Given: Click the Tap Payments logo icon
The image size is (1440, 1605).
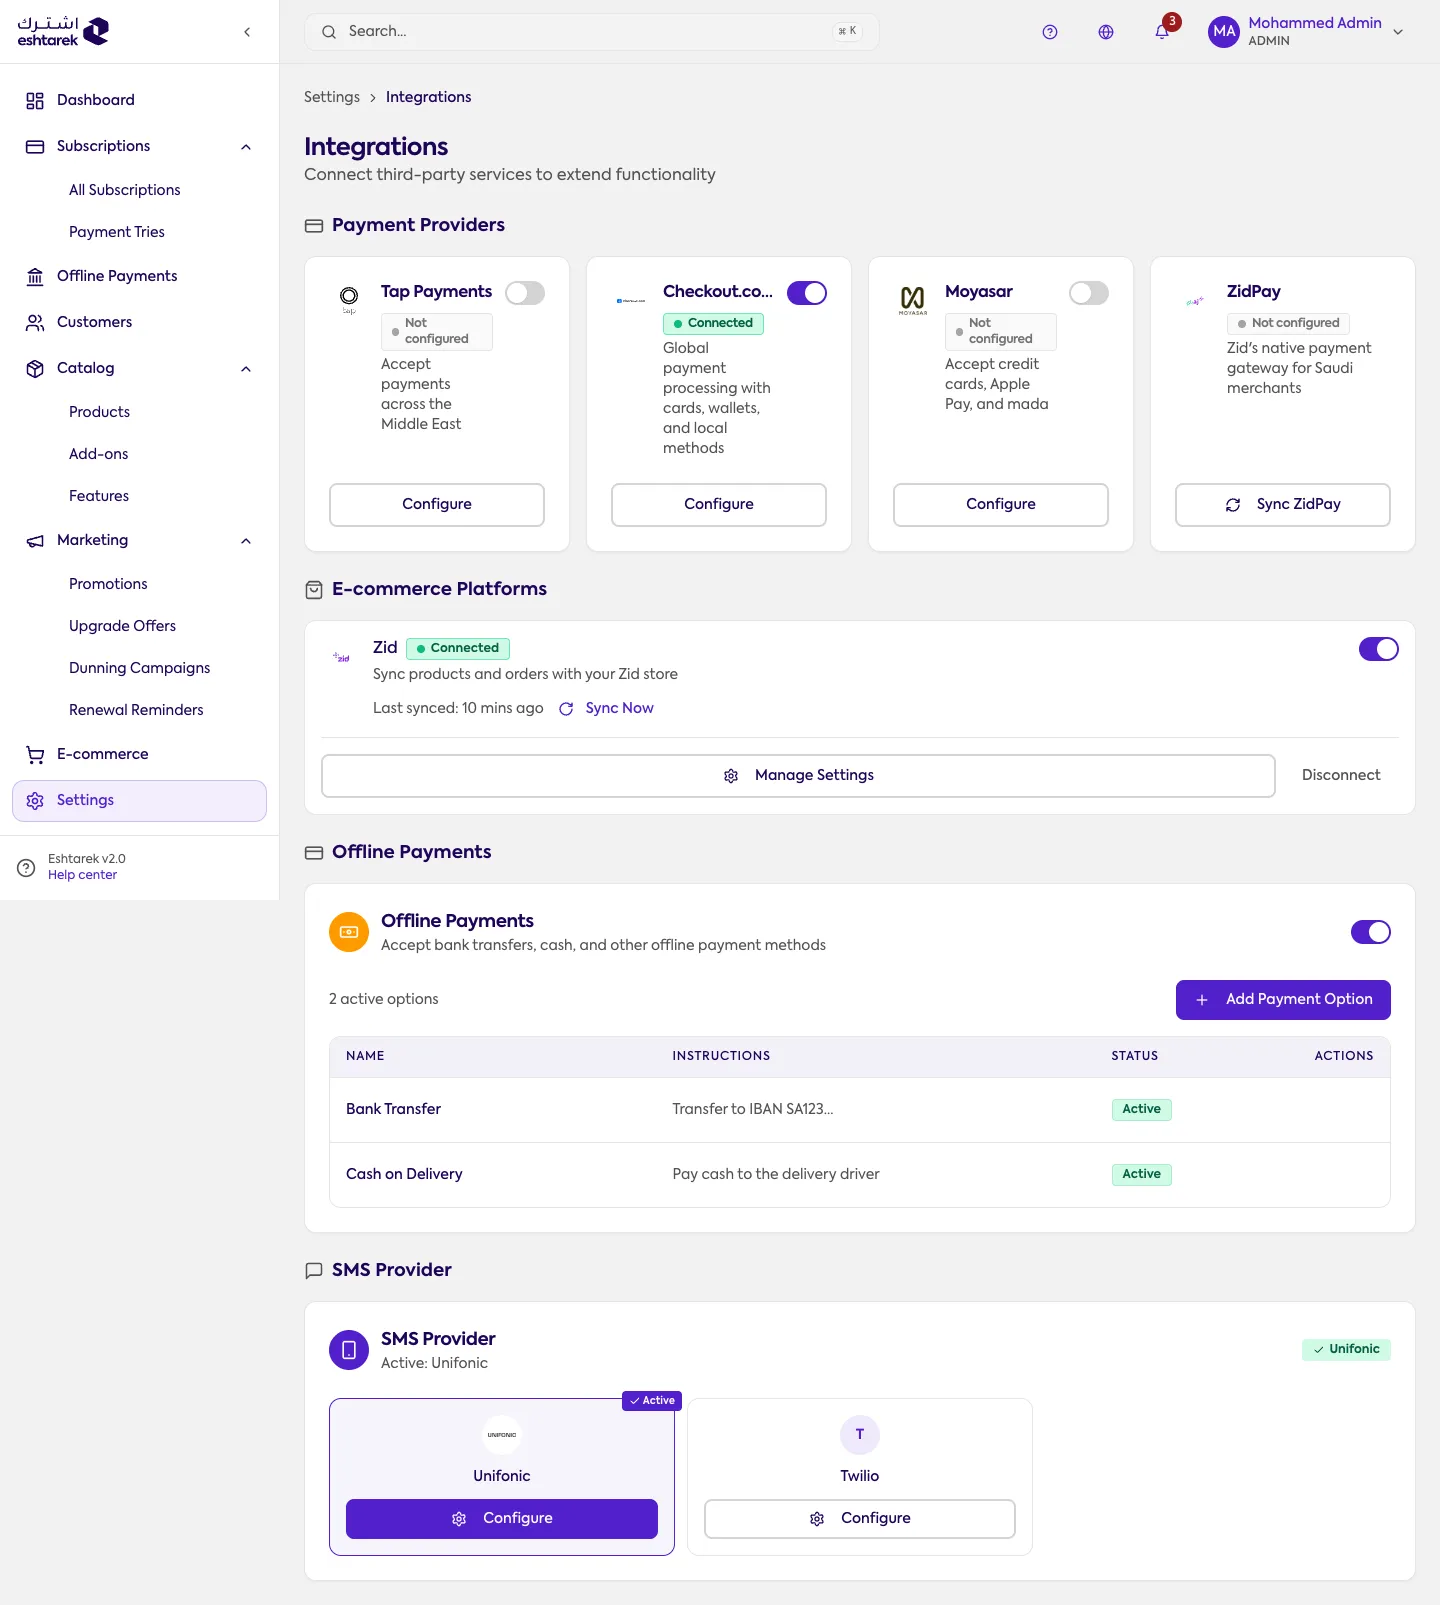Looking at the screenshot, I should (x=349, y=299).
